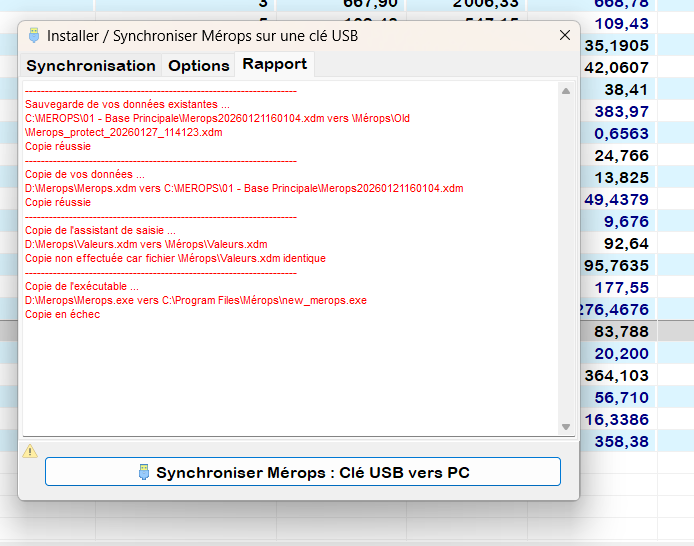The image size is (694, 546).
Task: Click the yellow warning triangle icon
Action: coord(30,451)
